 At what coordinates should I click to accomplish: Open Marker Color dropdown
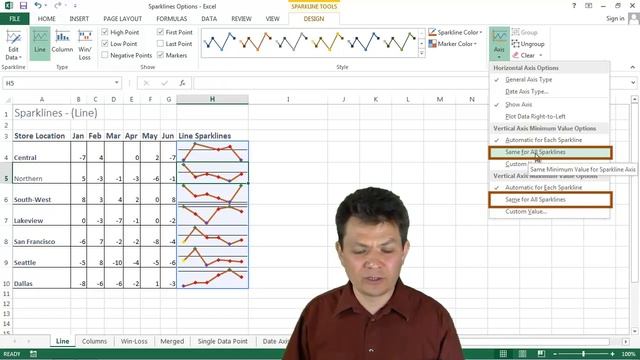click(452, 43)
